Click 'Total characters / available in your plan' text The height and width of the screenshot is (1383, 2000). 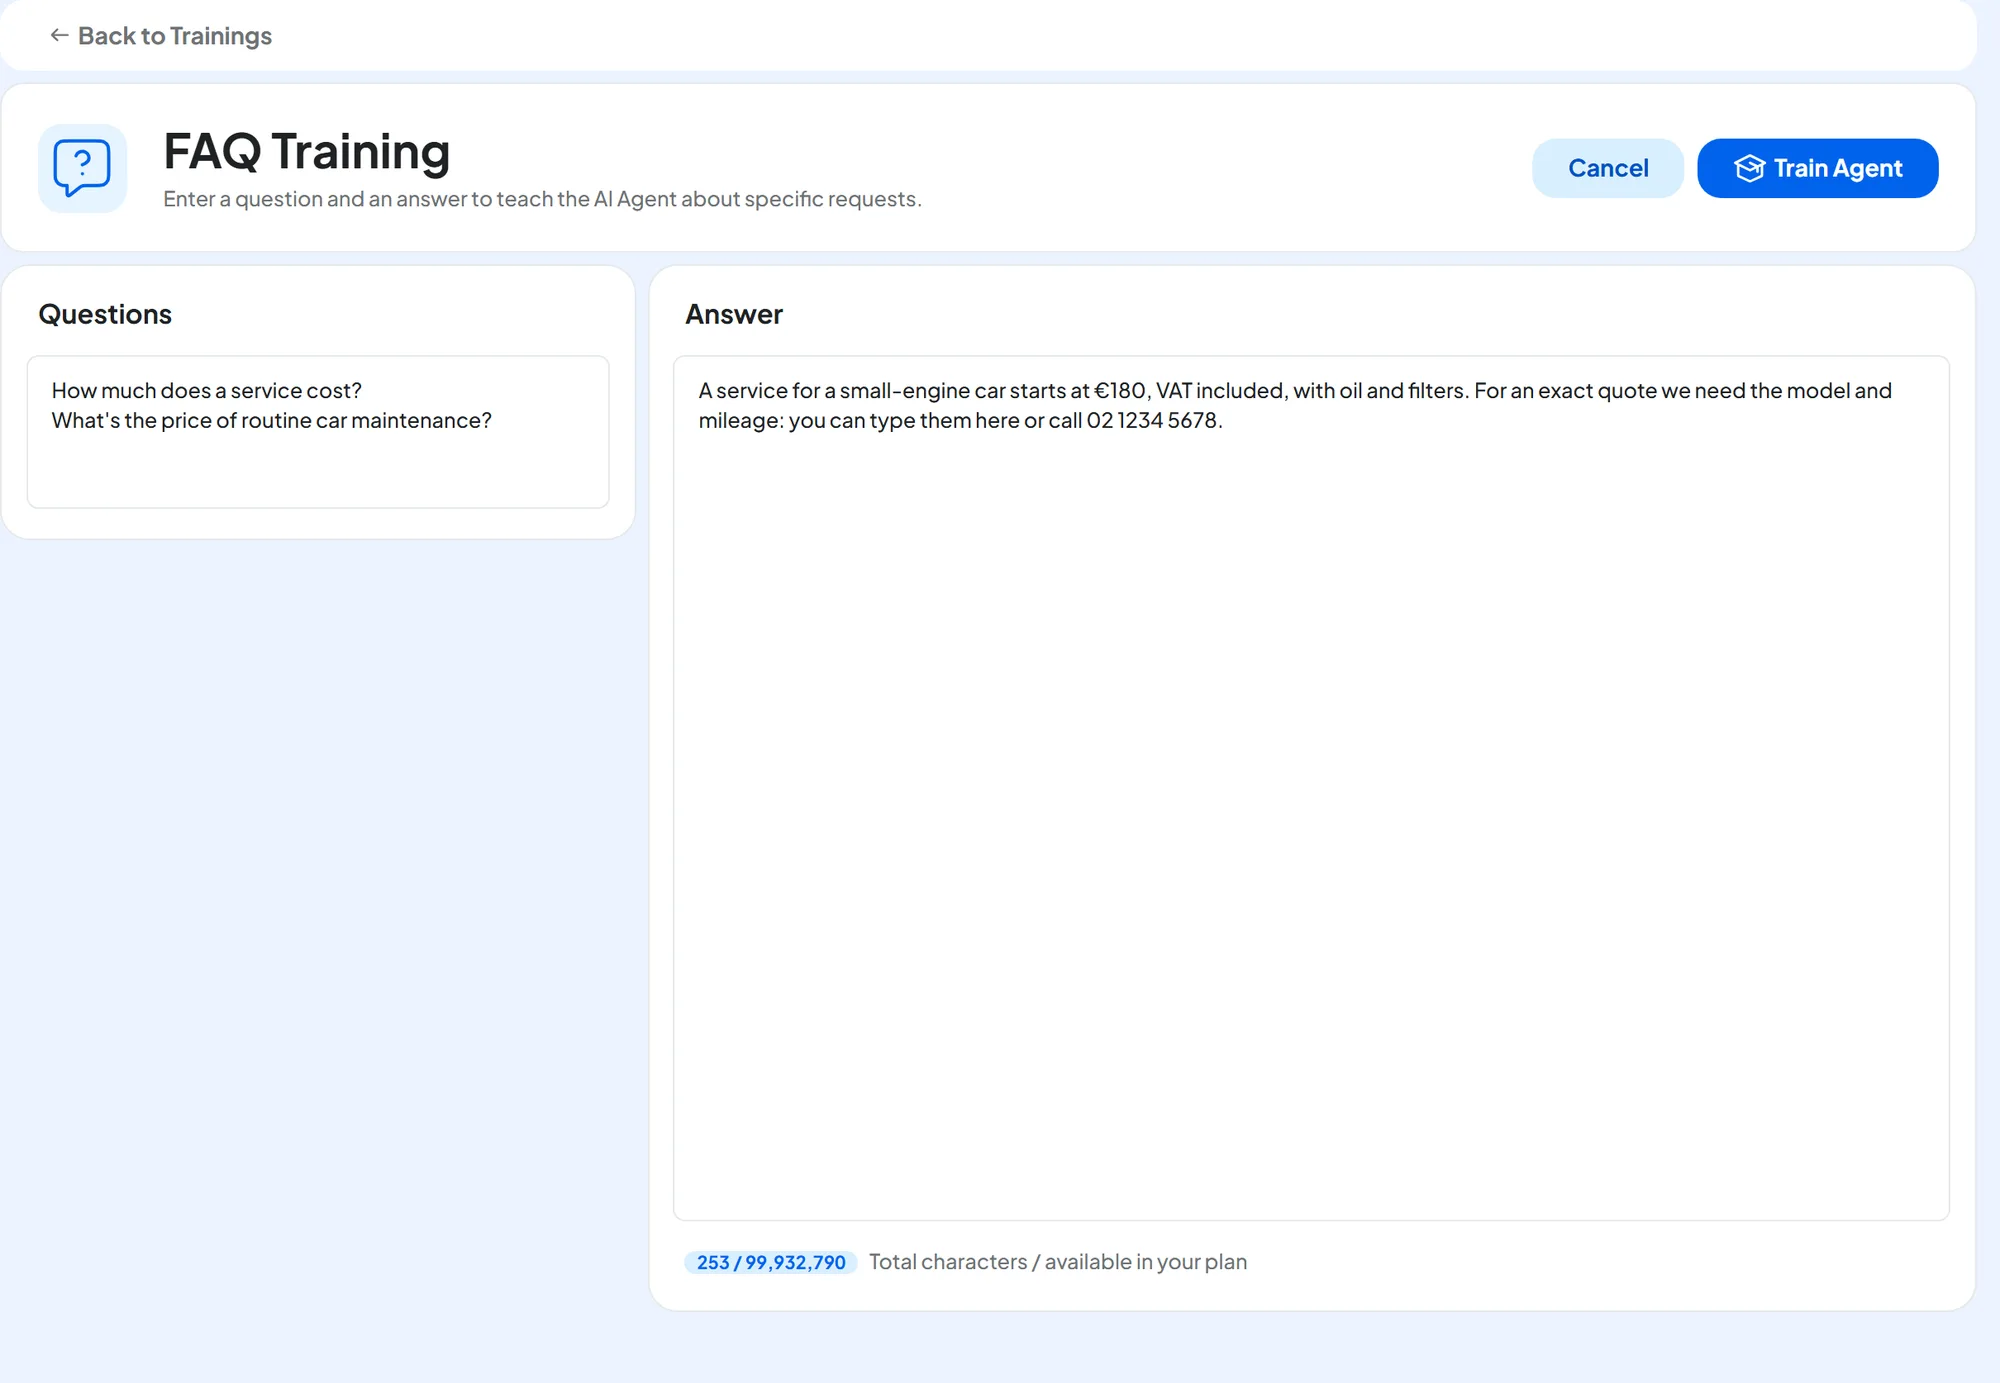[1058, 1262]
